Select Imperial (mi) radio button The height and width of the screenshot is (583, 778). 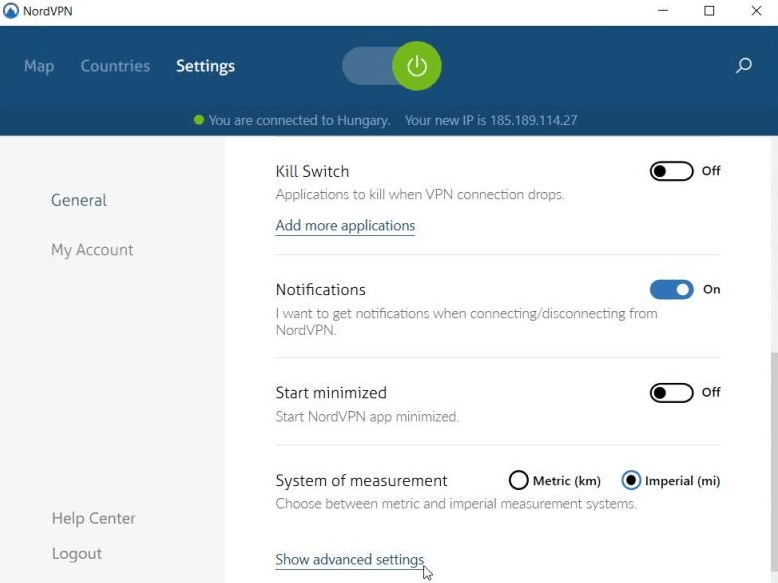(631, 480)
